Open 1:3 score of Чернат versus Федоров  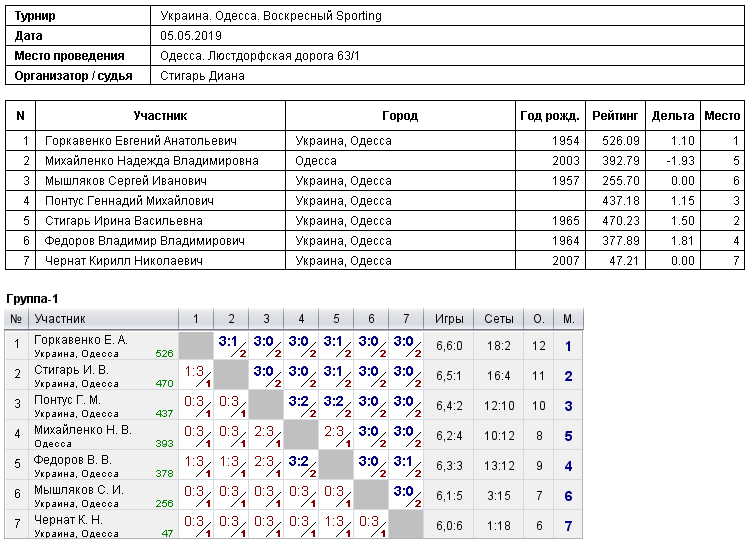coord(336,525)
